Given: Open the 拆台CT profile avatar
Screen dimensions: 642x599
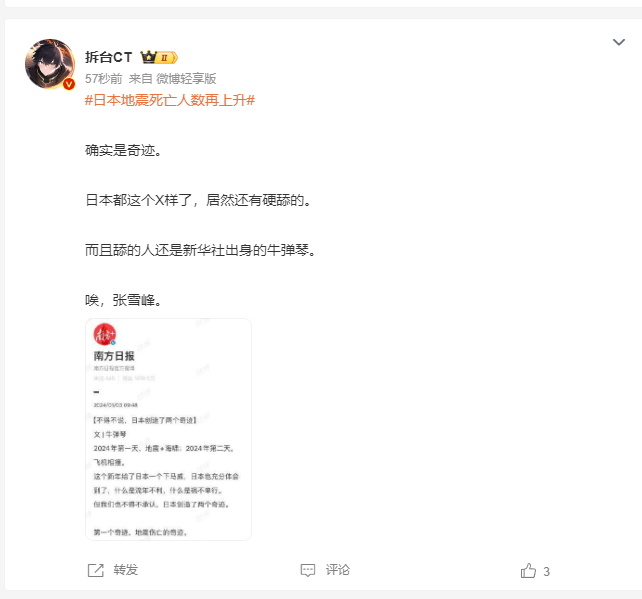Looking at the screenshot, I should click(50, 63).
